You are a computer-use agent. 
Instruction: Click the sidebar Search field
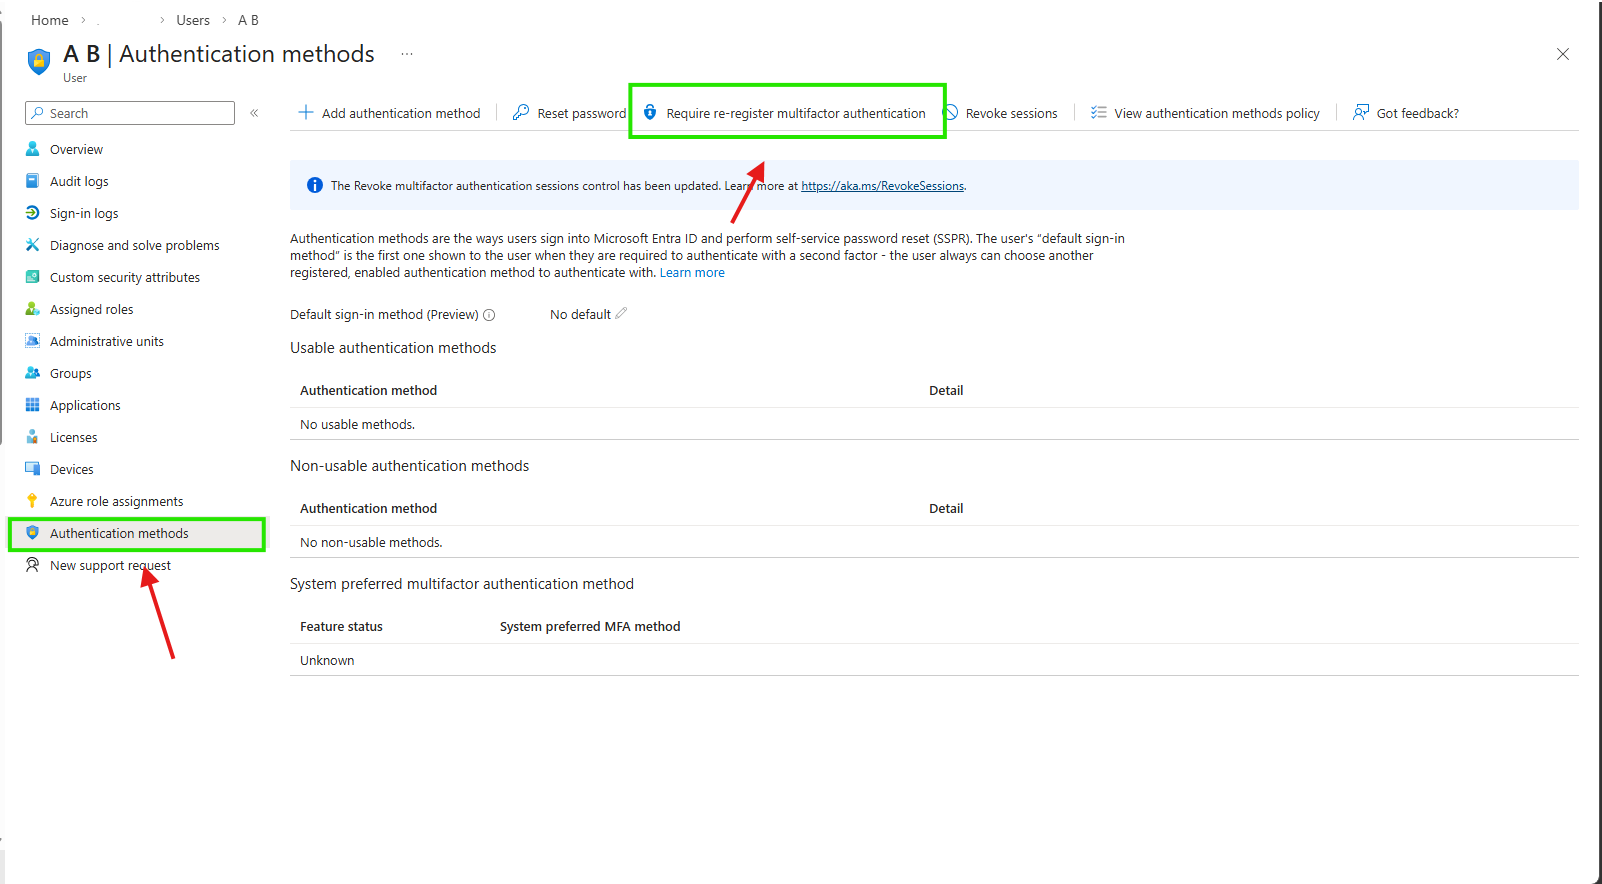pyautogui.click(x=130, y=113)
